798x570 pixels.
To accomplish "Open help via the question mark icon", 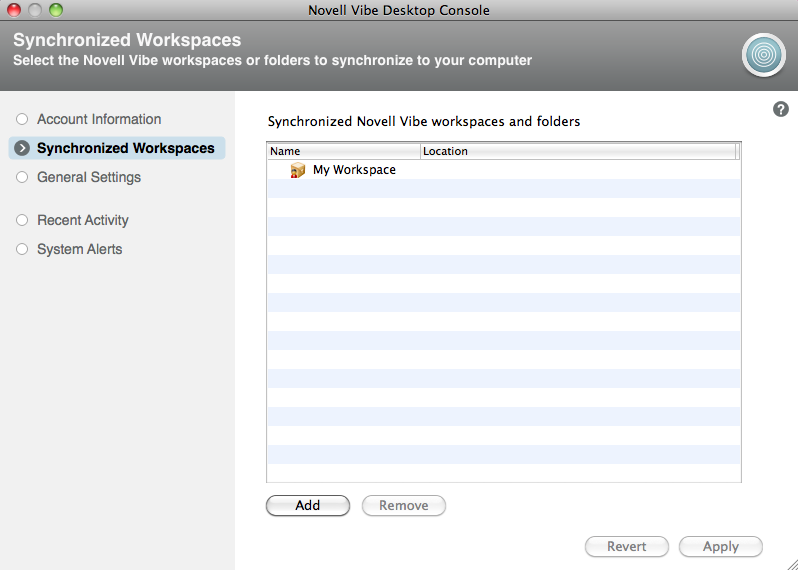I will click(x=781, y=109).
